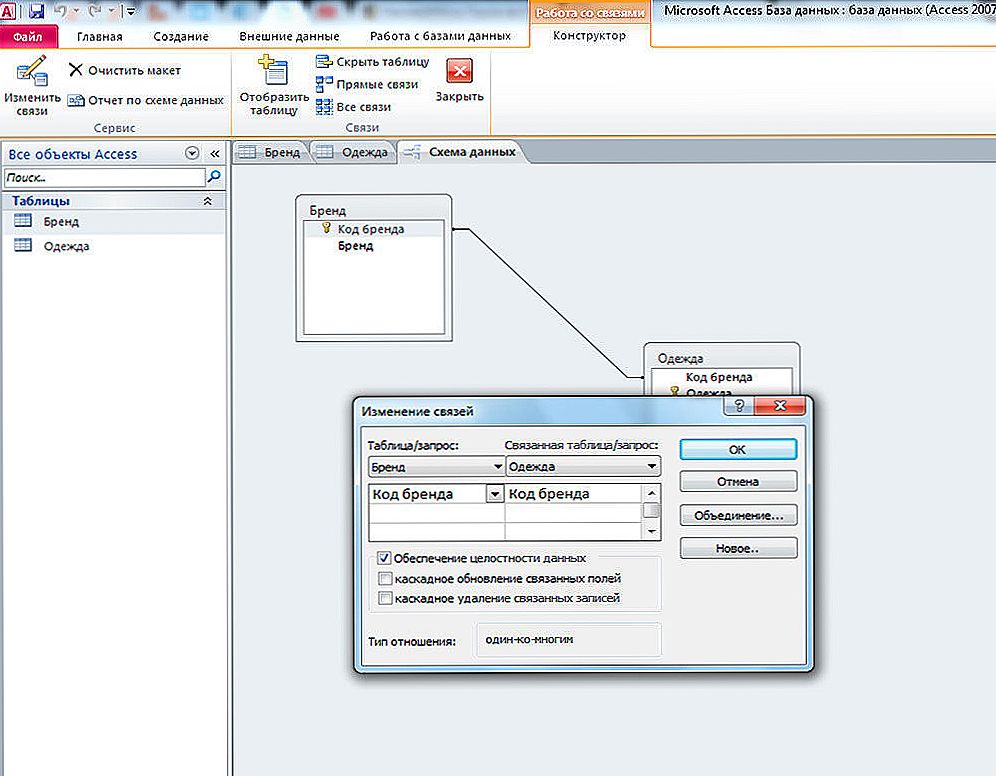The height and width of the screenshot is (776, 996).
Task: Uncheck Обеспечение целостности данных checkbox
Action: pos(384,558)
